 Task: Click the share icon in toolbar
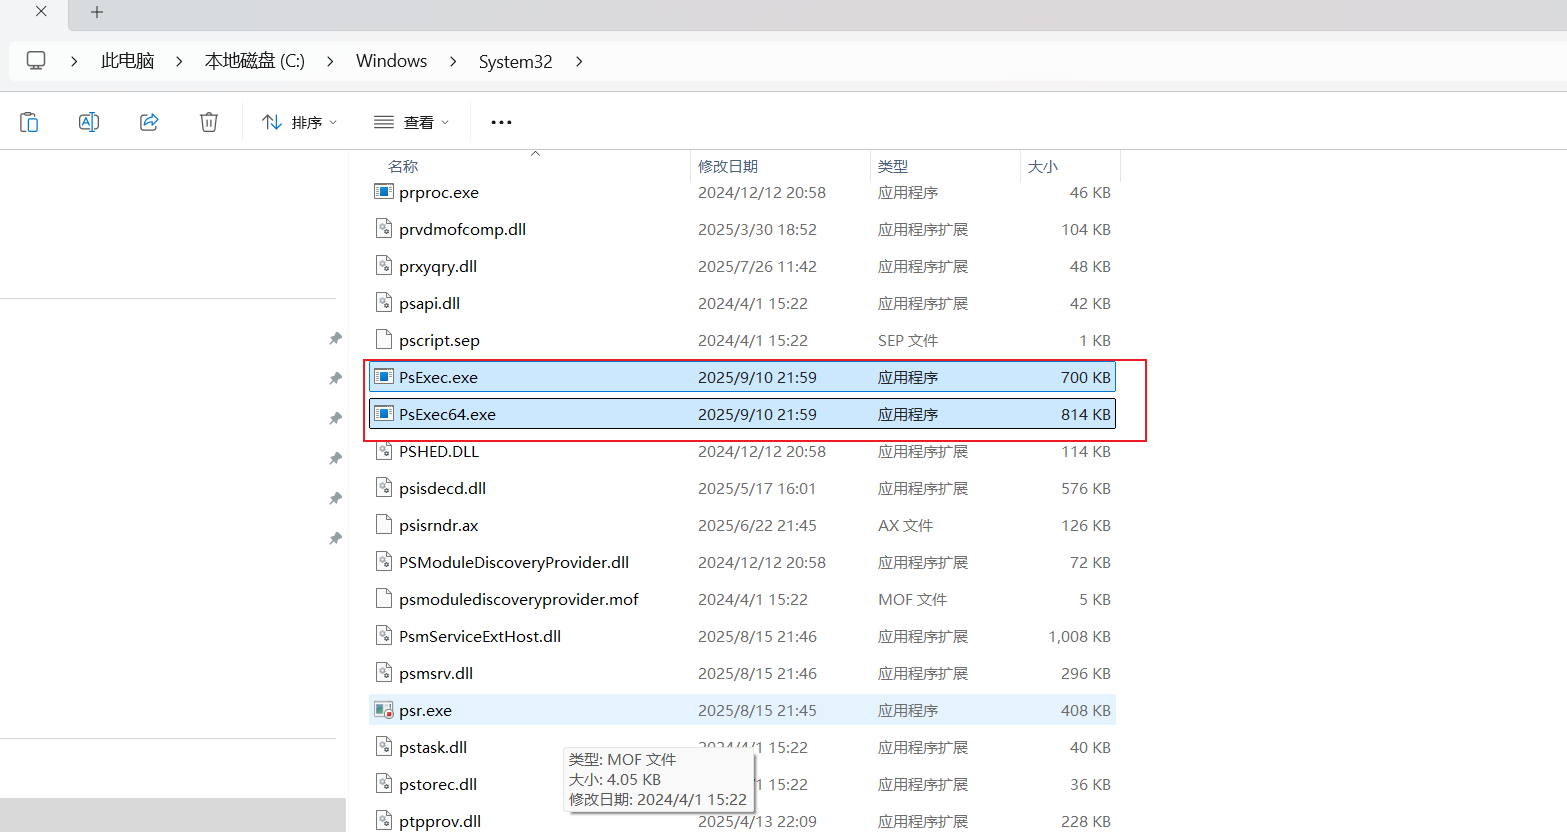click(149, 122)
